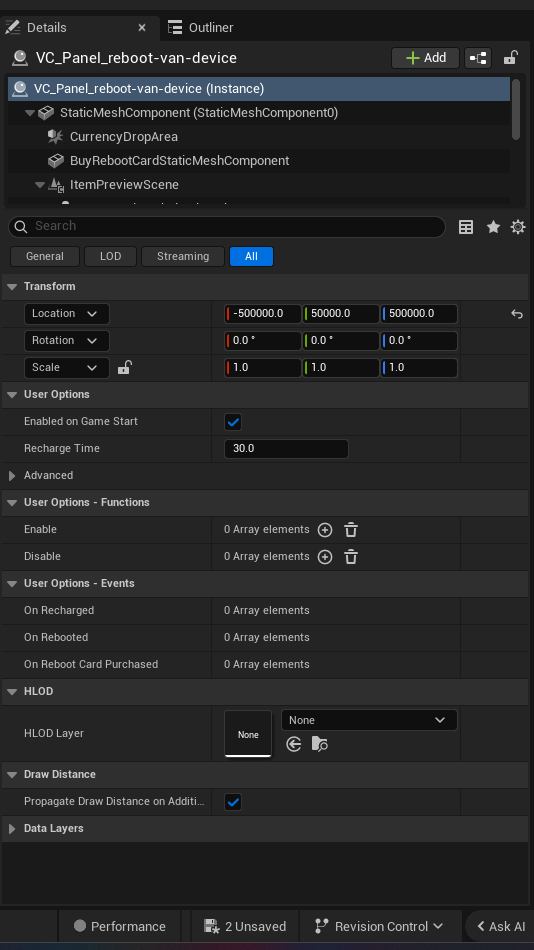534x950 pixels.
Task: Open the Scale type dropdown
Action: 67,368
